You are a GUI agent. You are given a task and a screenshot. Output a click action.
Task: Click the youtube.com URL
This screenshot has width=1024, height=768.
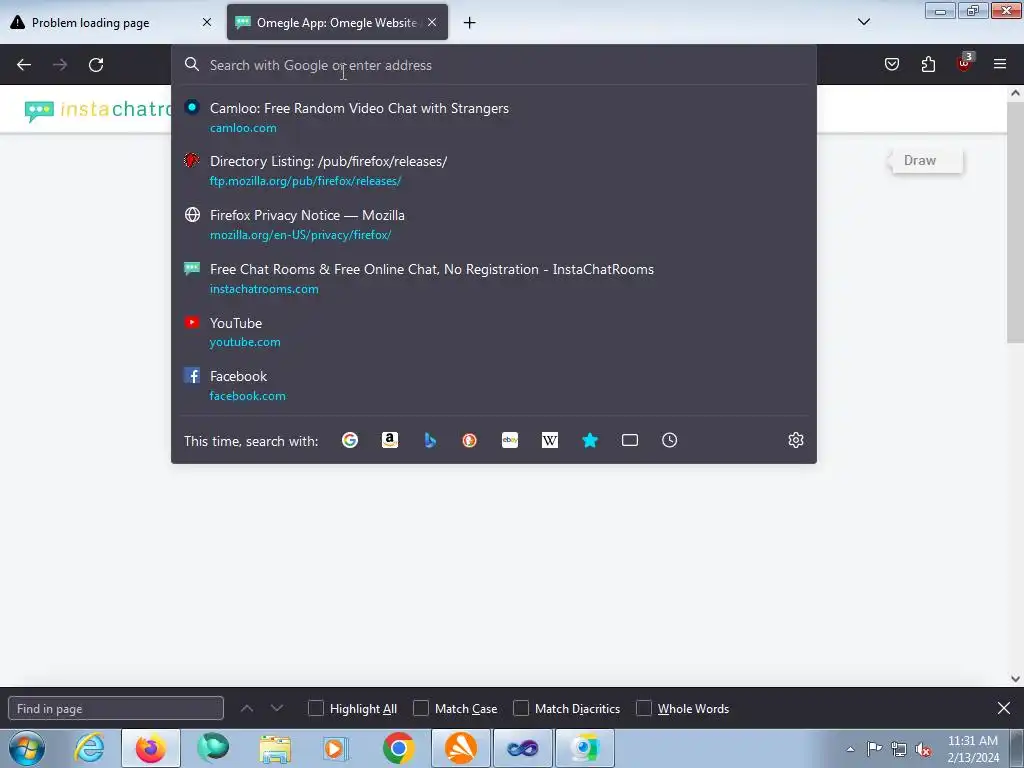(x=245, y=342)
